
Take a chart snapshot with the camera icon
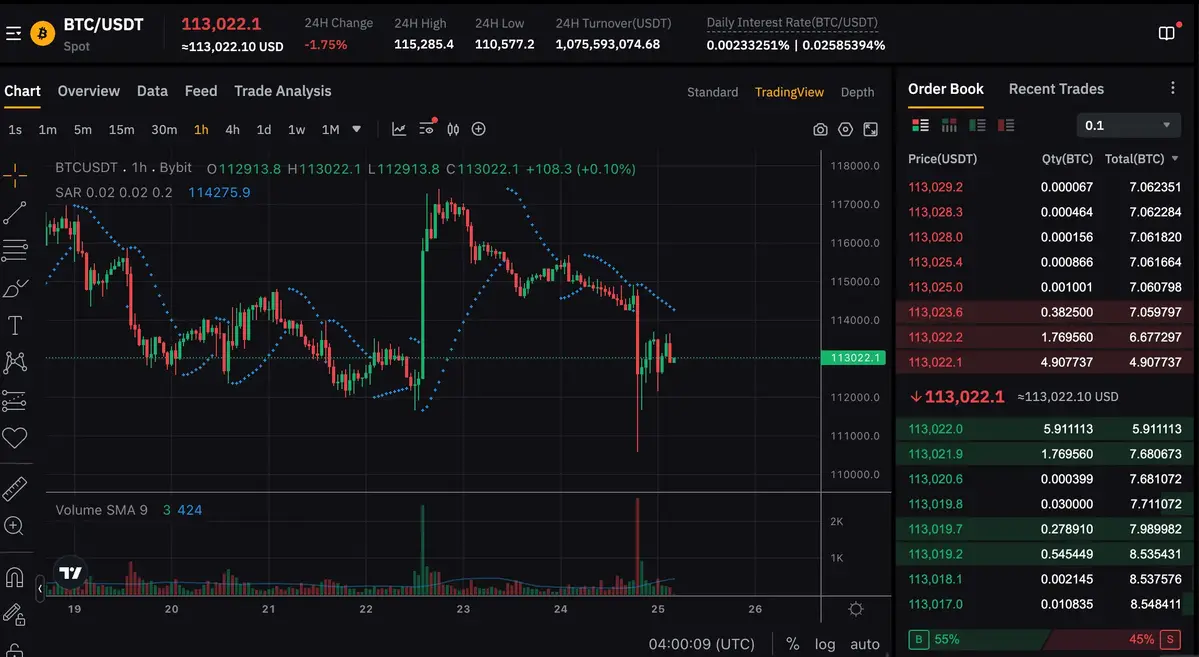coord(820,129)
